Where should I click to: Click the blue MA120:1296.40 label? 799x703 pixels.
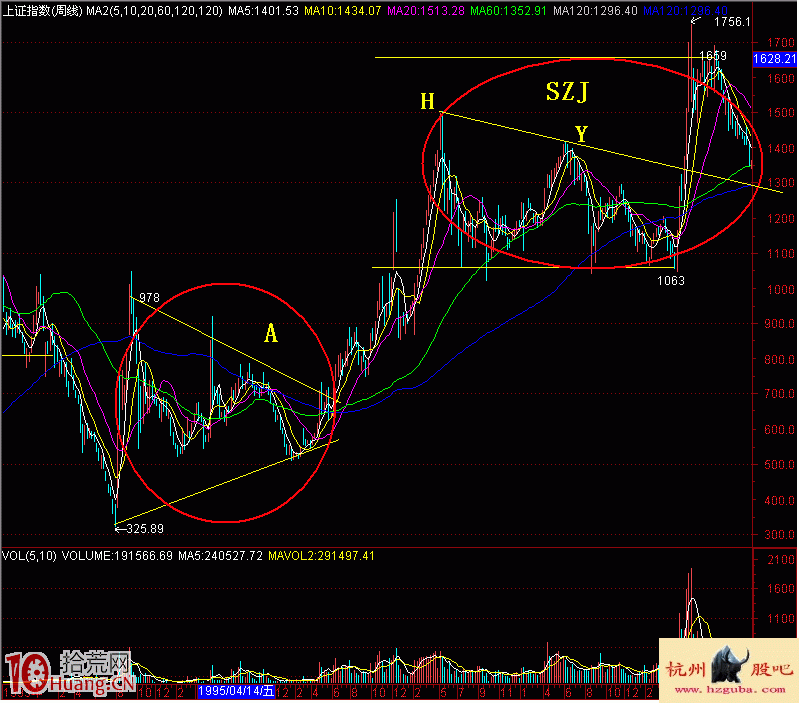[x=685, y=11]
